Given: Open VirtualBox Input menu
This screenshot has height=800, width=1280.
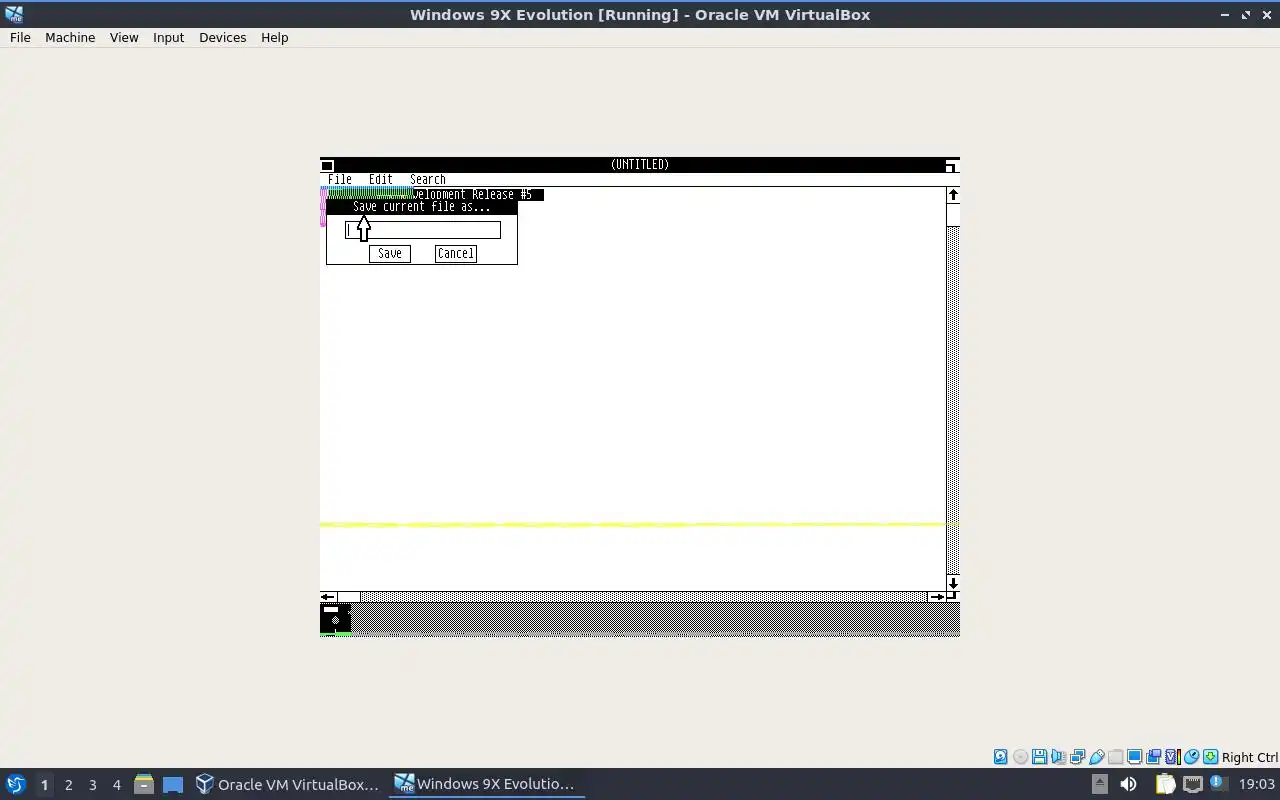Looking at the screenshot, I should point(168,37).
